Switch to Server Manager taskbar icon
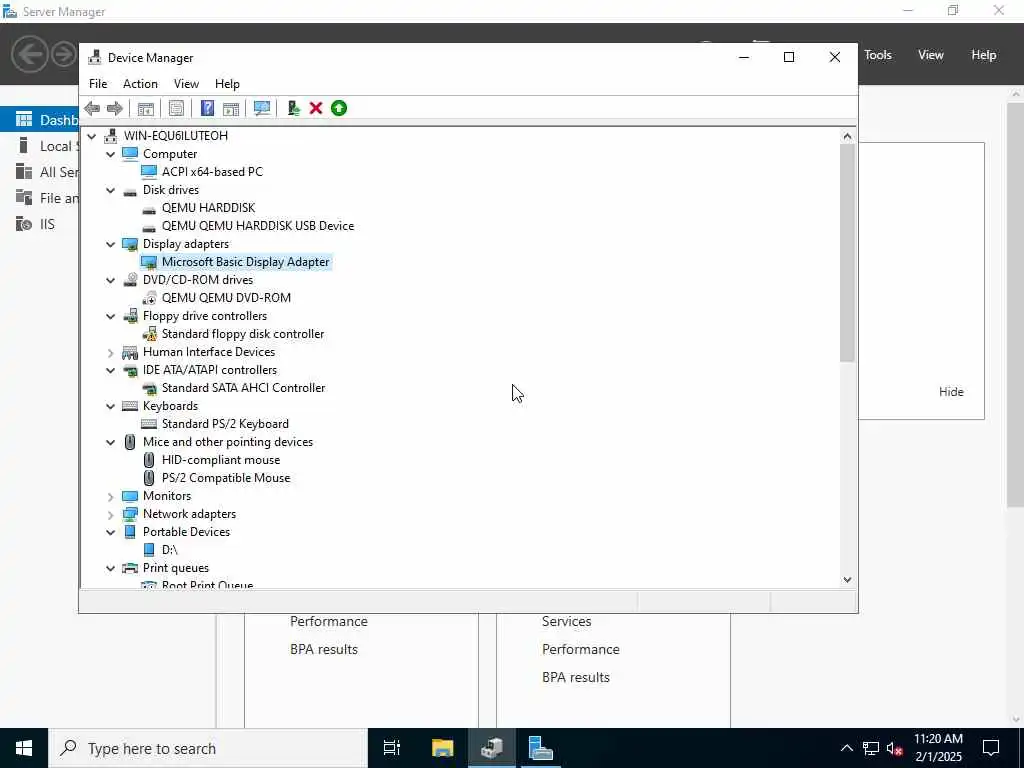The image size is (1024, 768). pyautogui.click(x=541, y=748)
